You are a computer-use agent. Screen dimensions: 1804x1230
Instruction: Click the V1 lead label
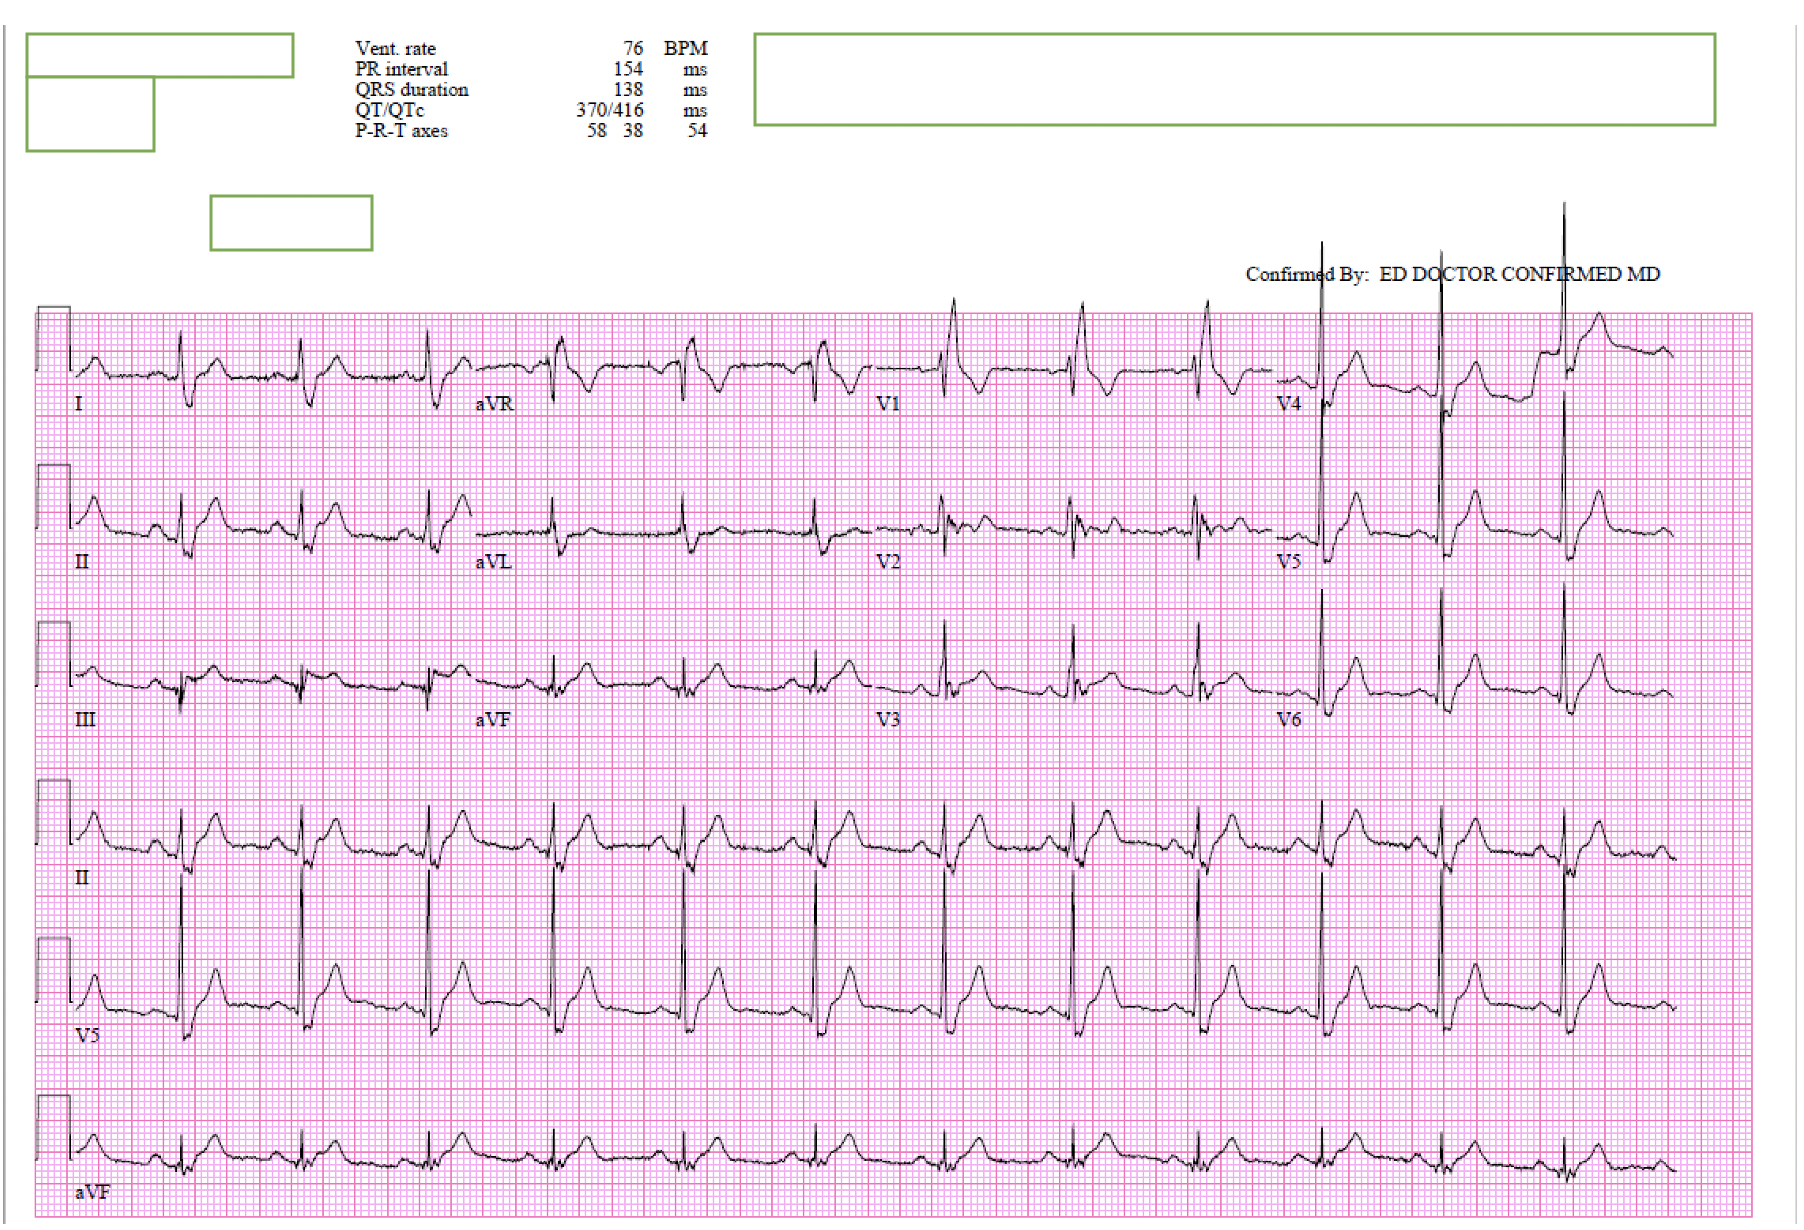(888, 404)
